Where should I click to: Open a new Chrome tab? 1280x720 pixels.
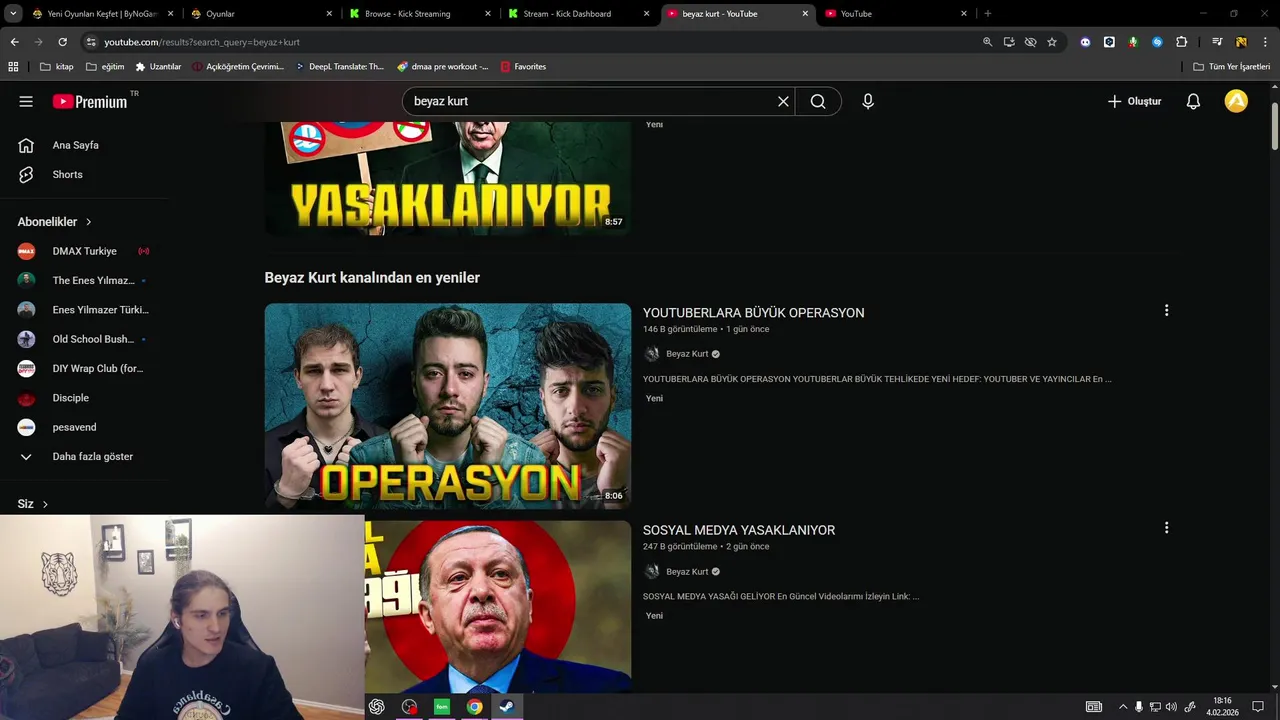tap(988, 14)
